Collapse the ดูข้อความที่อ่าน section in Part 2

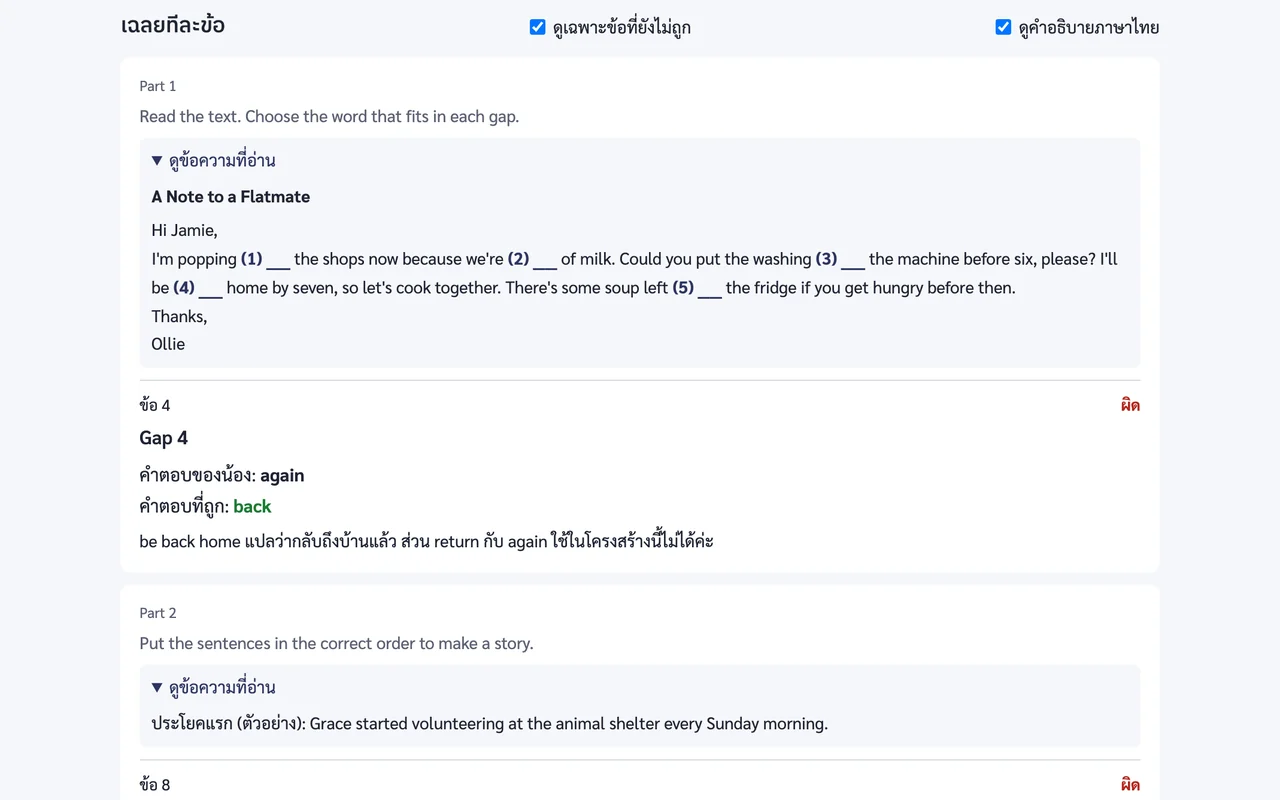pos(213,687)
